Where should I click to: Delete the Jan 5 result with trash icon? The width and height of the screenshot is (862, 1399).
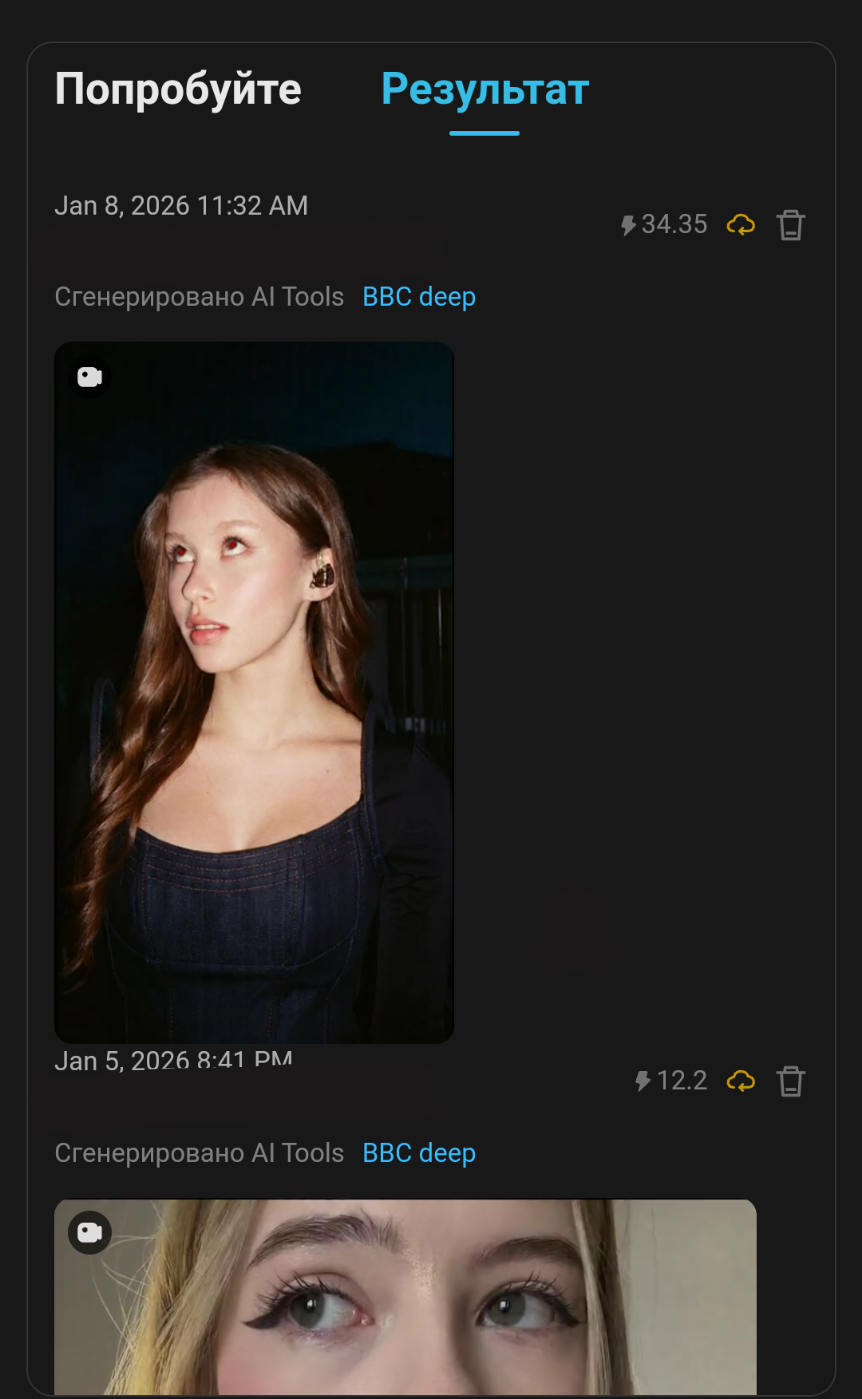pyautogui.click(x=791, y=1081)
